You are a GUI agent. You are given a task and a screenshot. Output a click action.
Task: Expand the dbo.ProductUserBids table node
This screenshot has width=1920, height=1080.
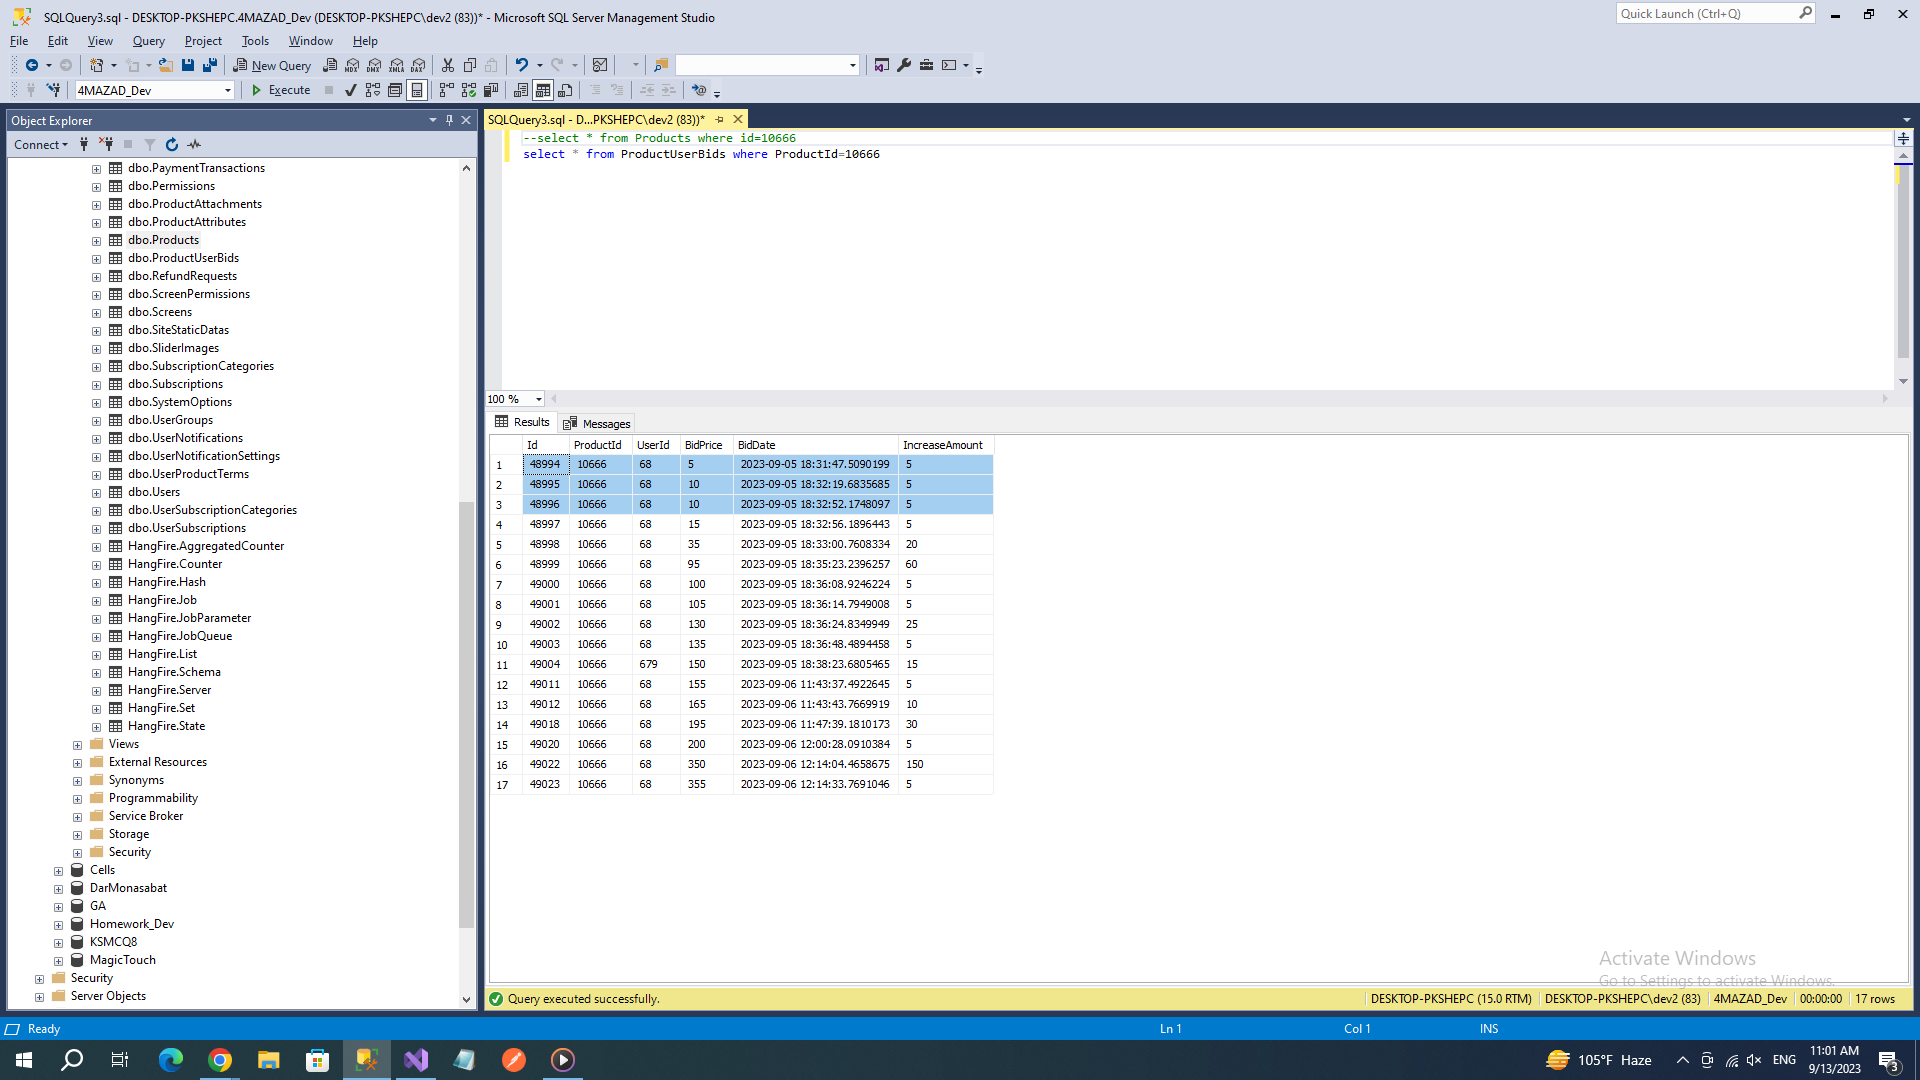(x=97, y=259)
